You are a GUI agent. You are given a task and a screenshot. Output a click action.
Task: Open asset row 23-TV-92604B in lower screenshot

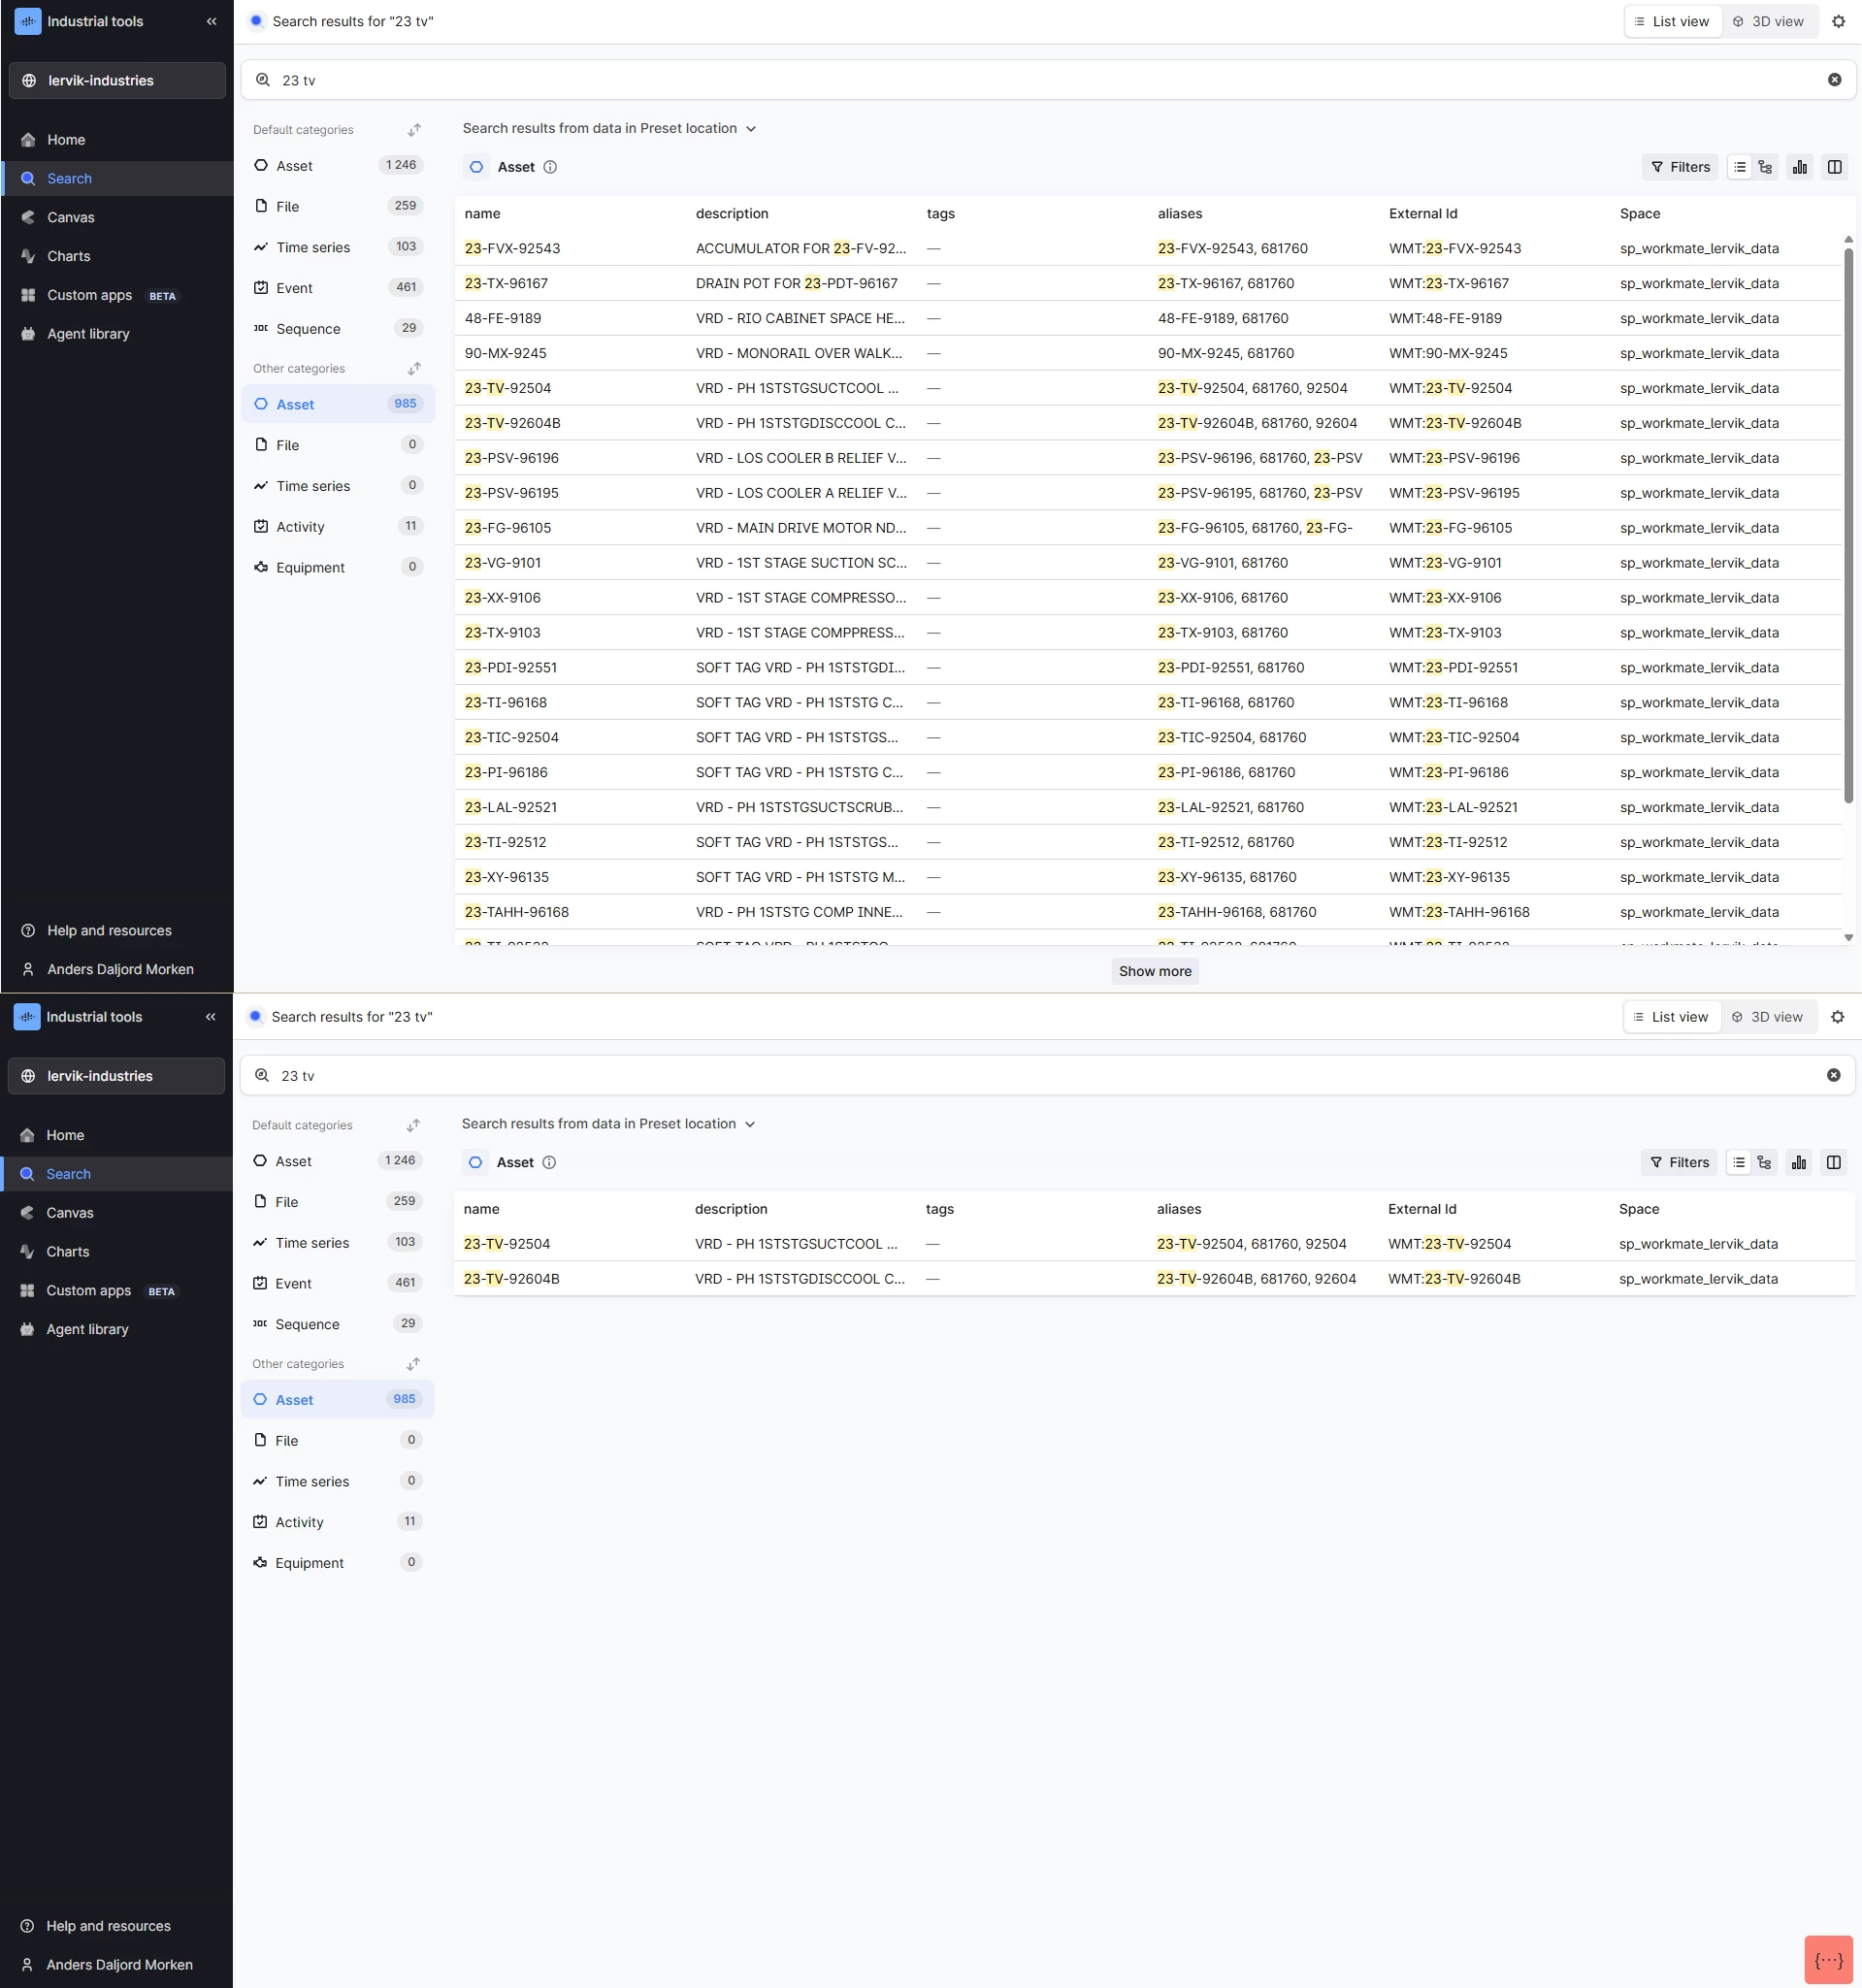click(1154, 1280)
